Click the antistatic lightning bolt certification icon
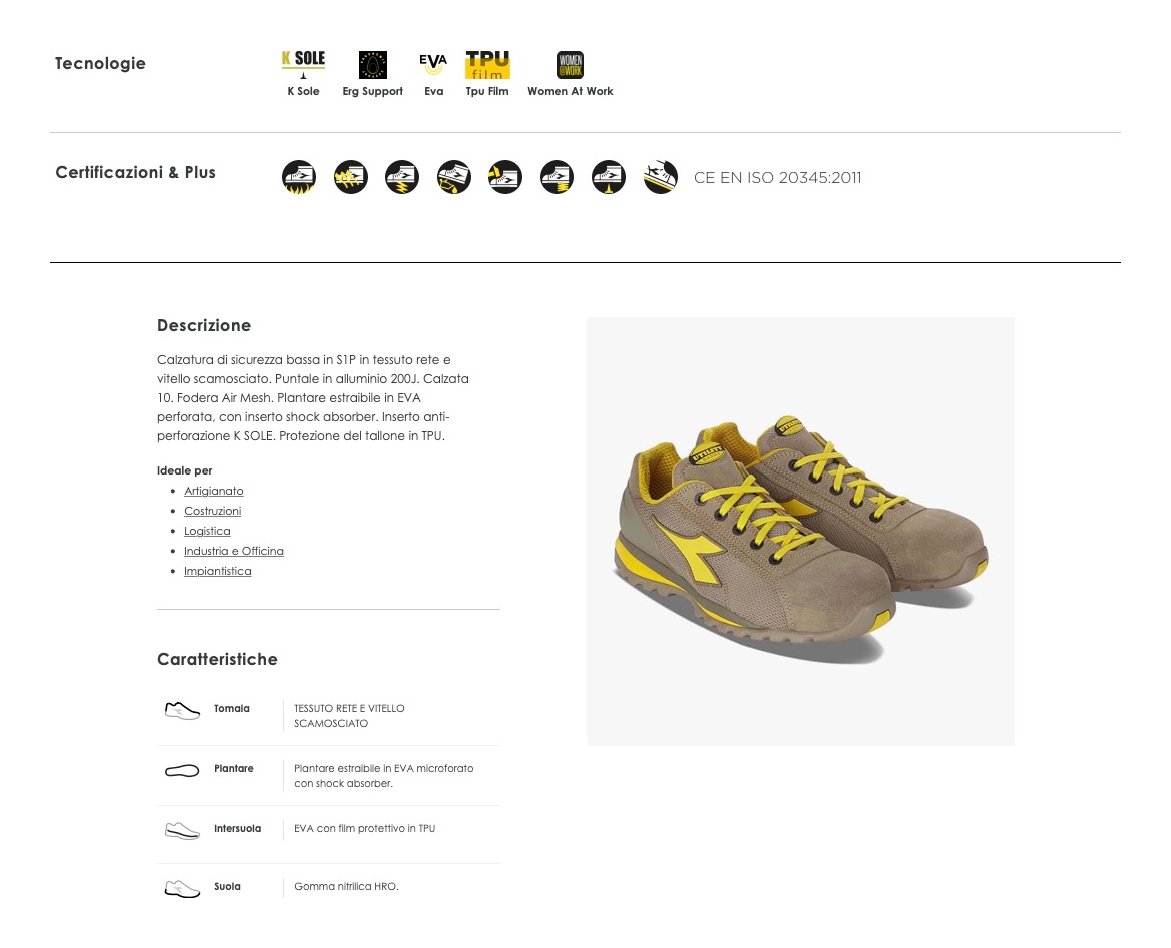The height and width of the screenshot is (948, 1171). point(402,178)
